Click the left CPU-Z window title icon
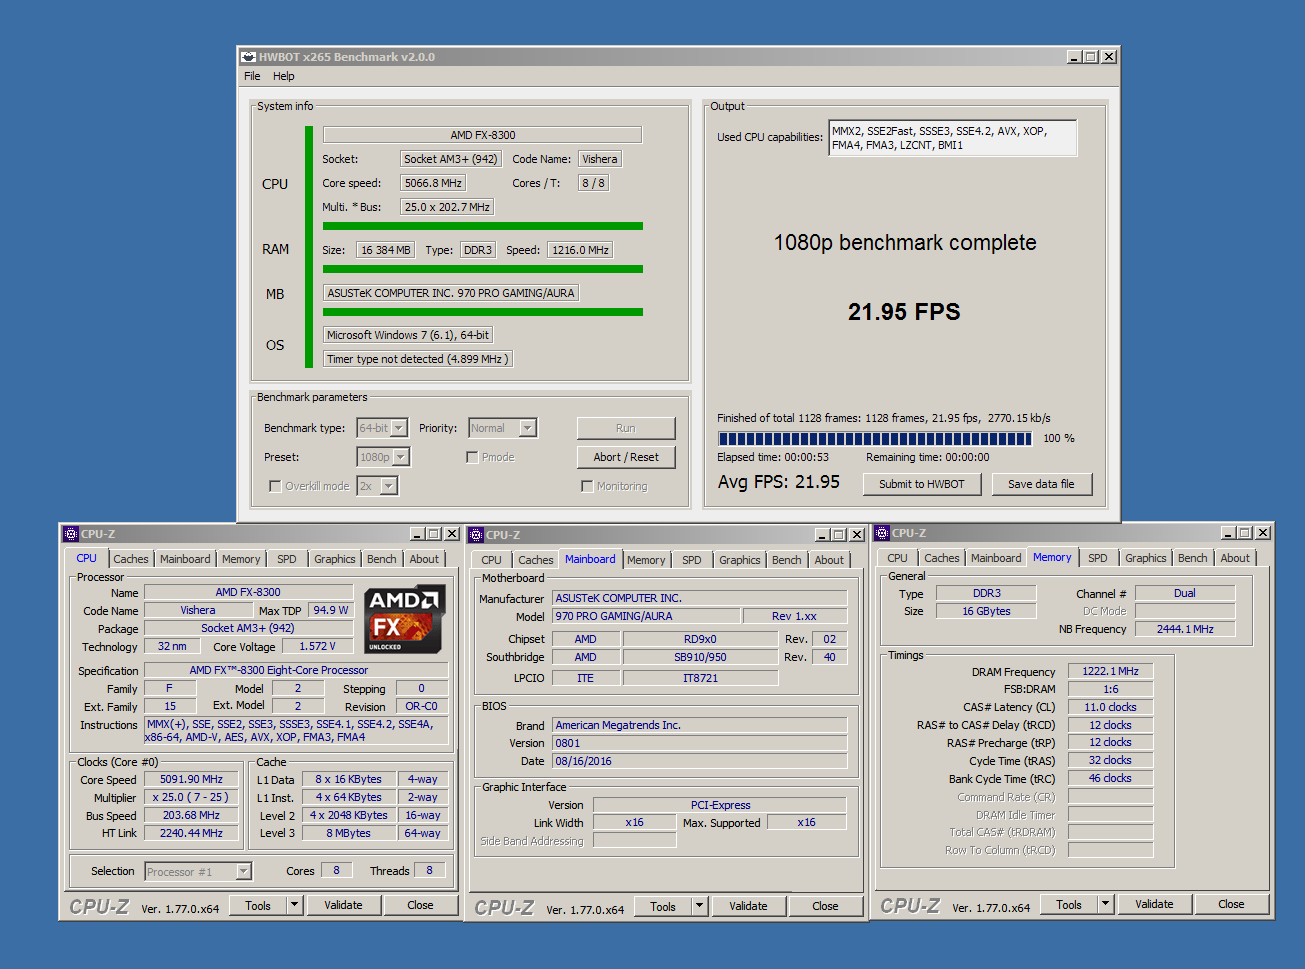This screenshot has width=1305, height=969. click(x=71, y=534)
